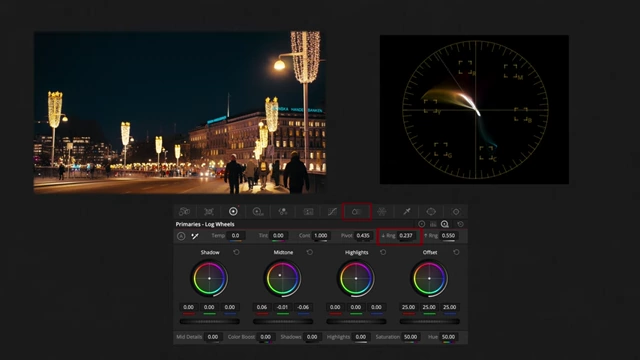This screenshot has height=360, width=640.
Task: Open the RGB Mixer palette
Action: 282,211
